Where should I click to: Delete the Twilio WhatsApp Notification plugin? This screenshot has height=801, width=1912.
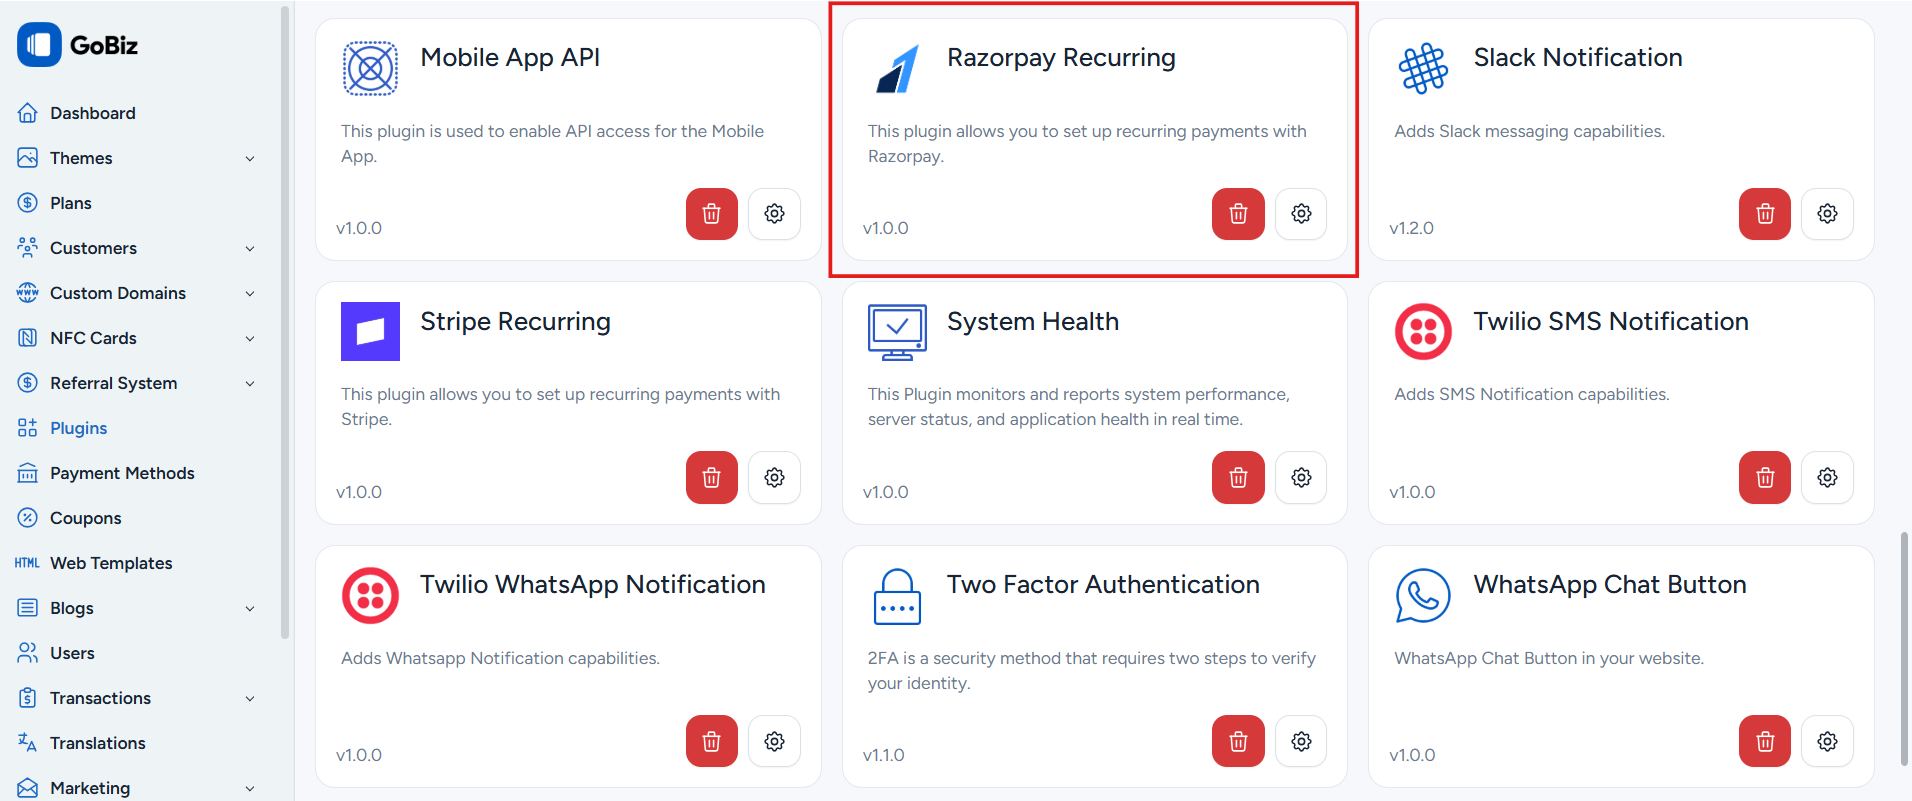tap(712, 741)
